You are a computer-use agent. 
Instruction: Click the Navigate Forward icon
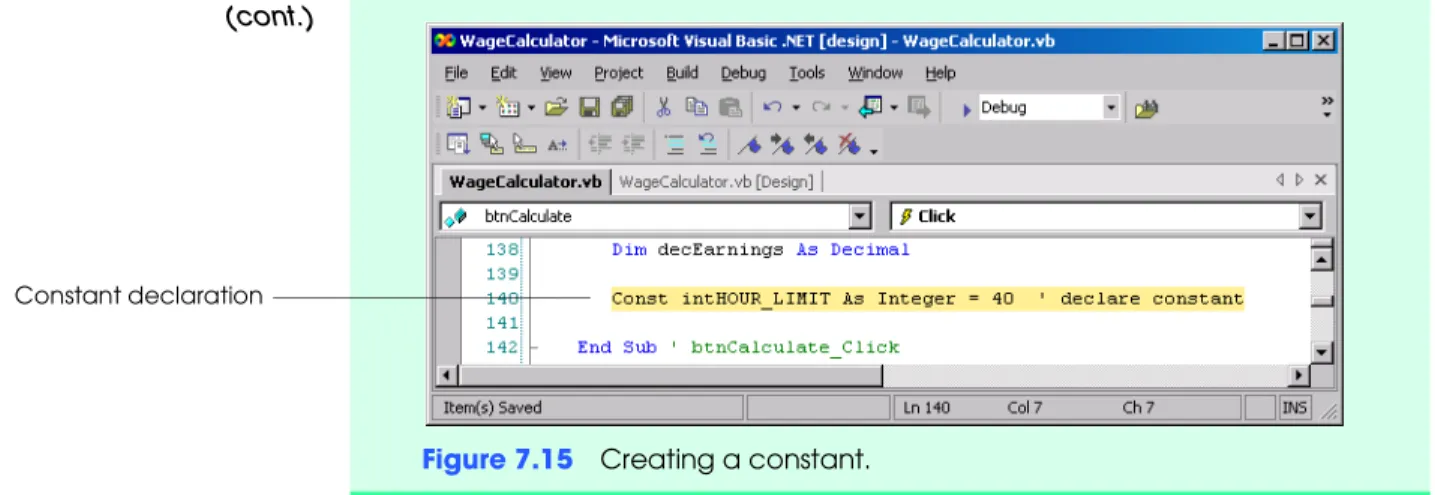coord(919,108)
